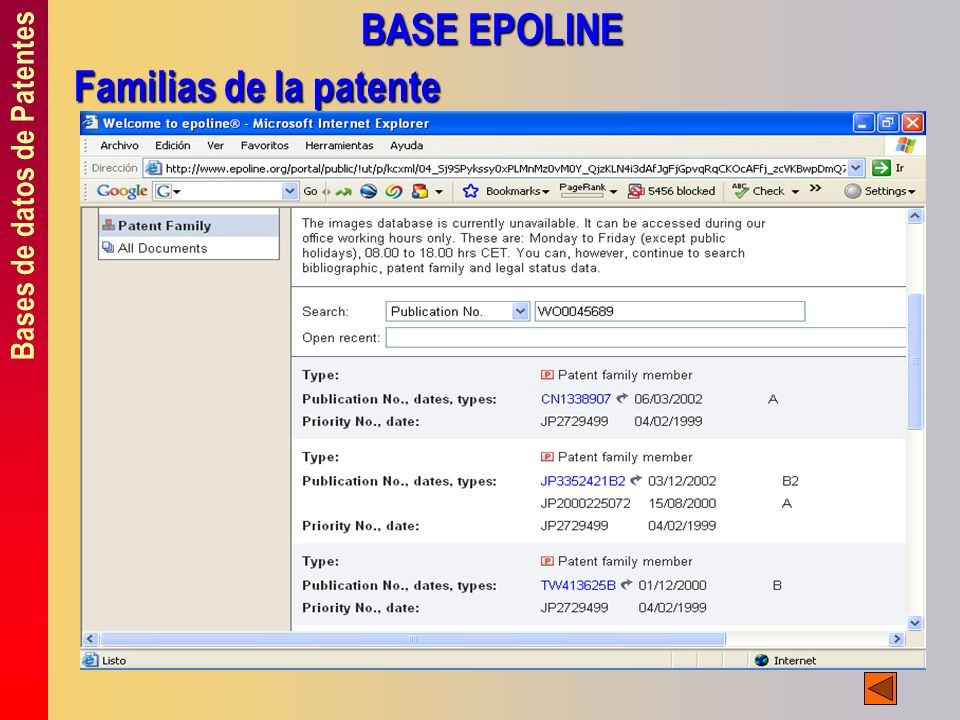Viewport: 960px width, 720px height.
Task: Click the Bookmarks star icon
Action: click(470, 191)
